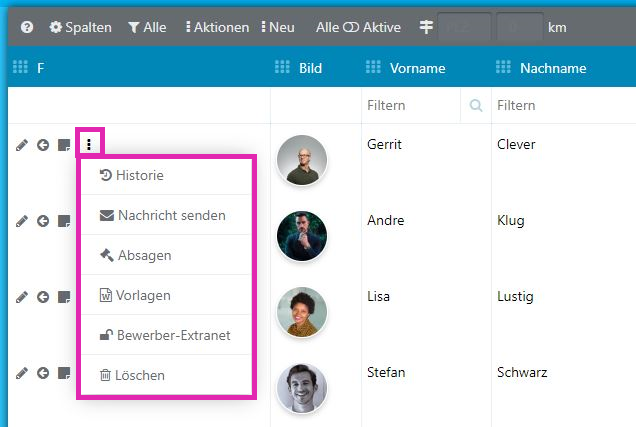Viewport: 636px width, 427px height.
Task: Click the first km distance input field
Action: click(x=465, y=28)
